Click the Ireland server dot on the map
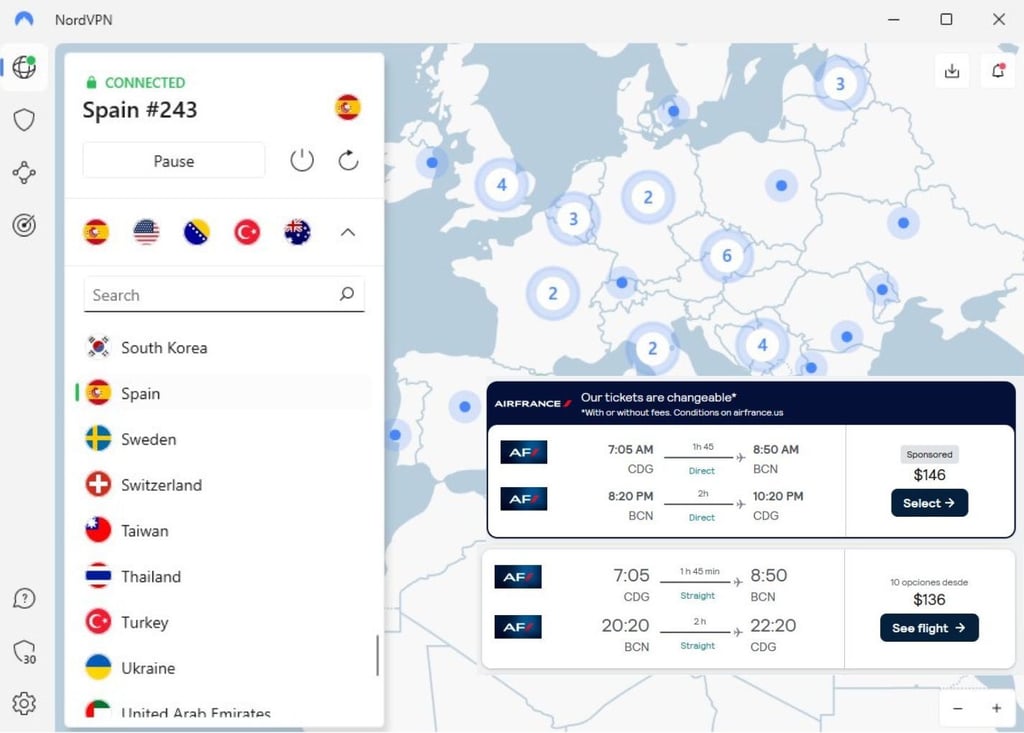This screenshot has height=733, width=1024. click(432, 162)
